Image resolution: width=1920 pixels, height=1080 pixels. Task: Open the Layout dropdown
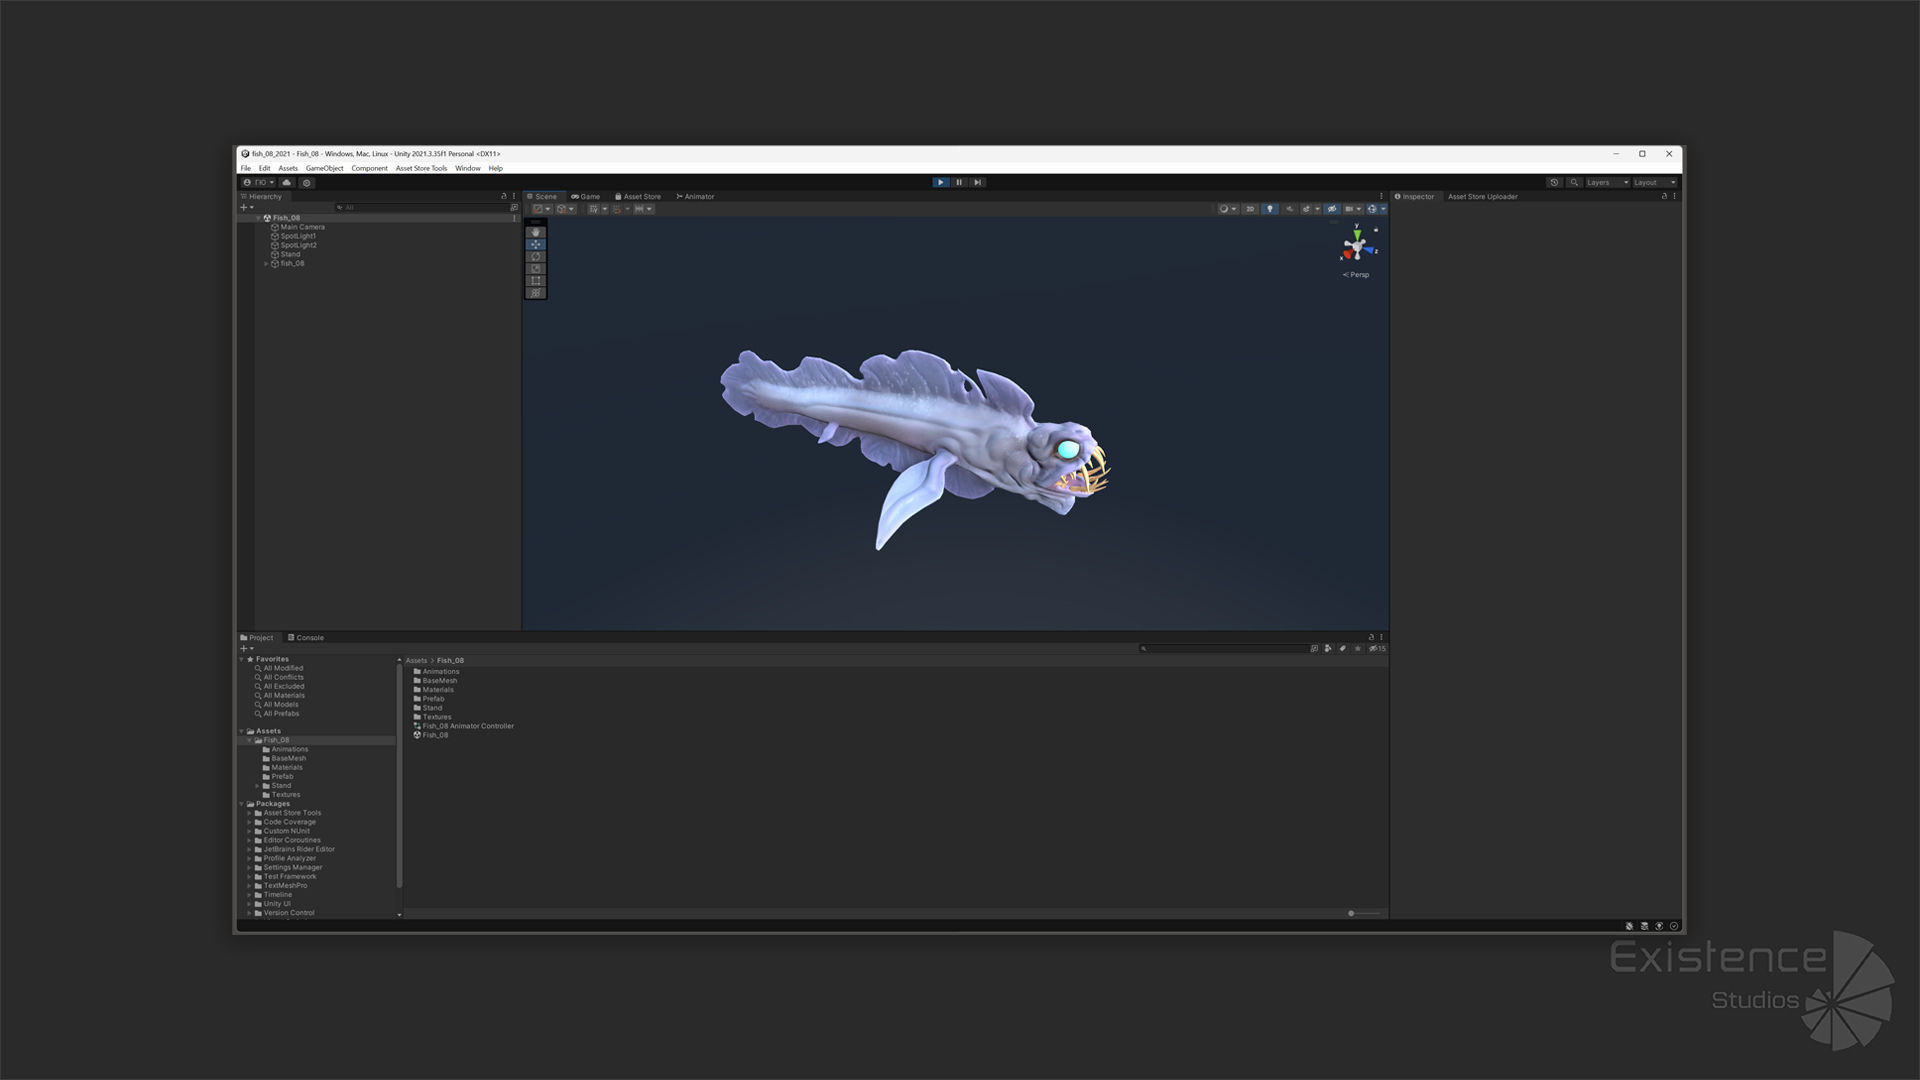(x=1655, y=182)
